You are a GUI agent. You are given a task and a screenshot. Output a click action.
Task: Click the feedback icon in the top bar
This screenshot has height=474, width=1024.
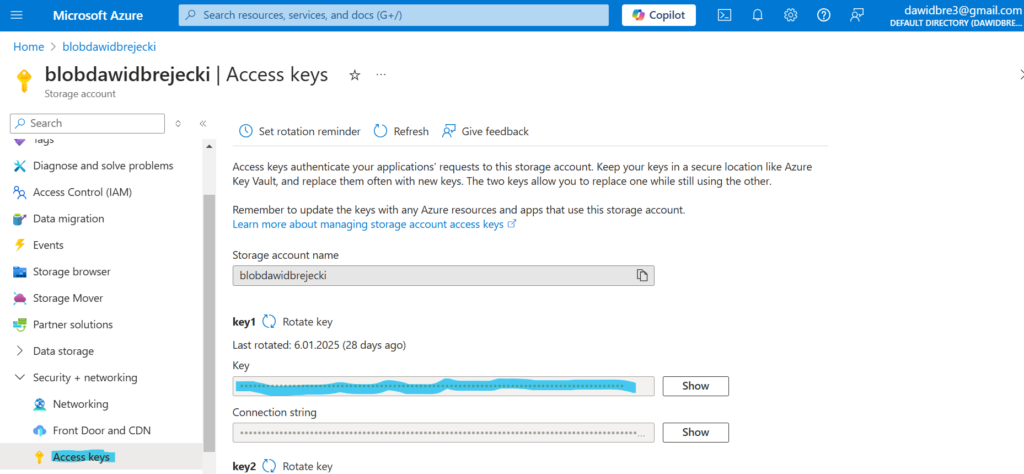coord(856,15)
